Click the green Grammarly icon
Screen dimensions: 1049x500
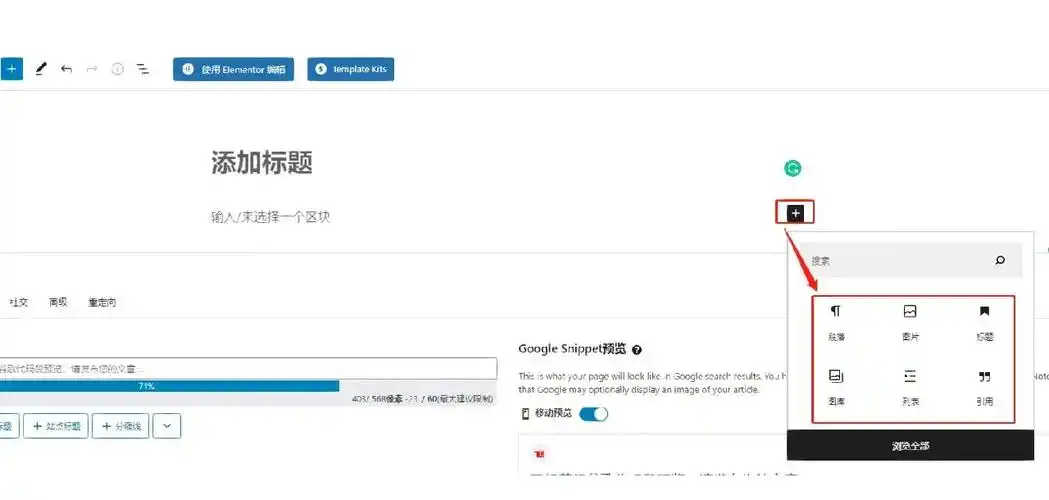[793, 169]
